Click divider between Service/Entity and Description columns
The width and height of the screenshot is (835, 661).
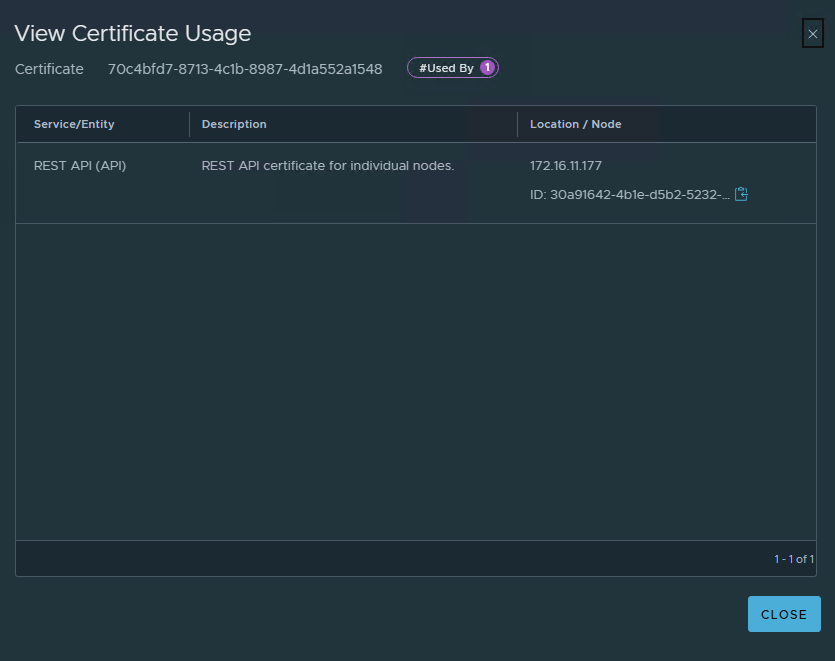(189, 124)
